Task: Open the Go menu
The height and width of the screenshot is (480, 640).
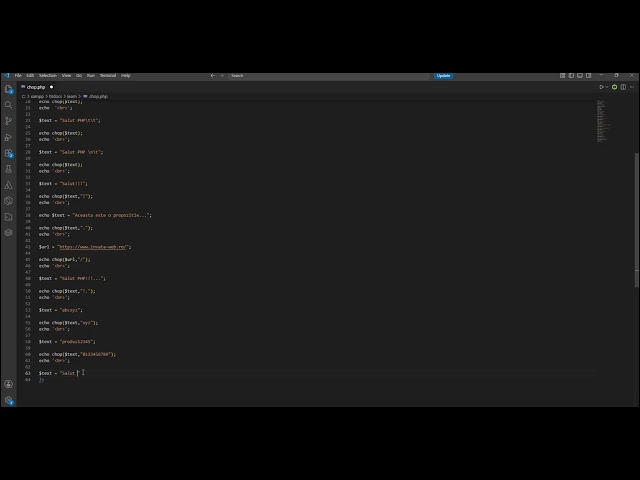Action: tap(79, 76)
